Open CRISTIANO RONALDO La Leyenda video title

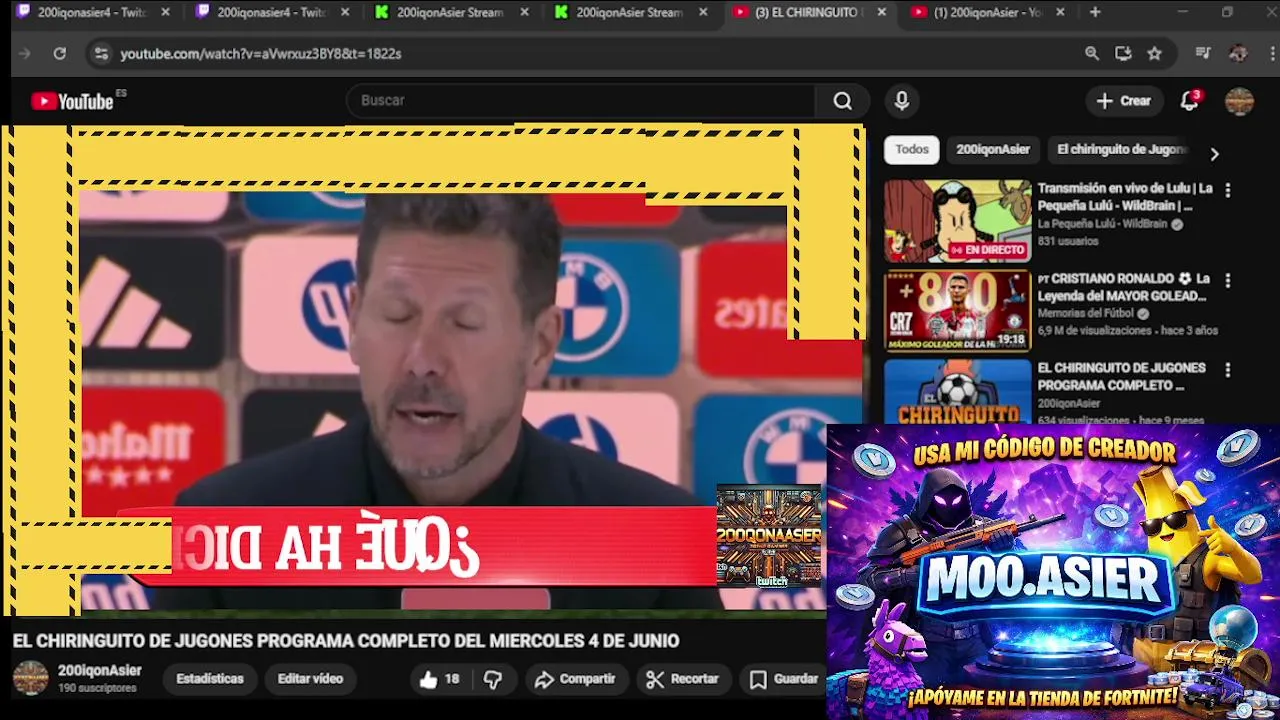click(1123, 287)
